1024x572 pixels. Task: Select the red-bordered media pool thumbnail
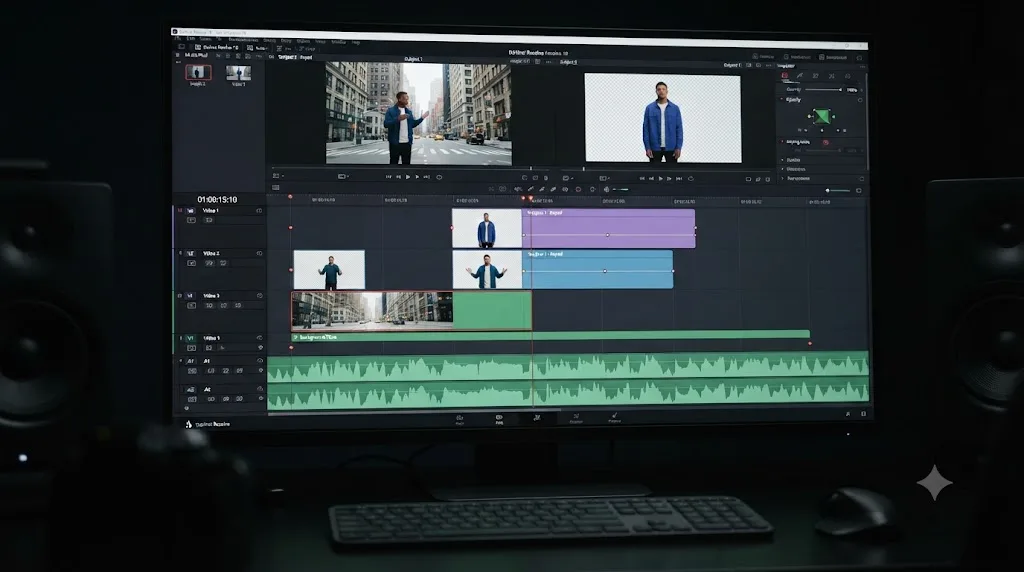(x=198, y=72)
